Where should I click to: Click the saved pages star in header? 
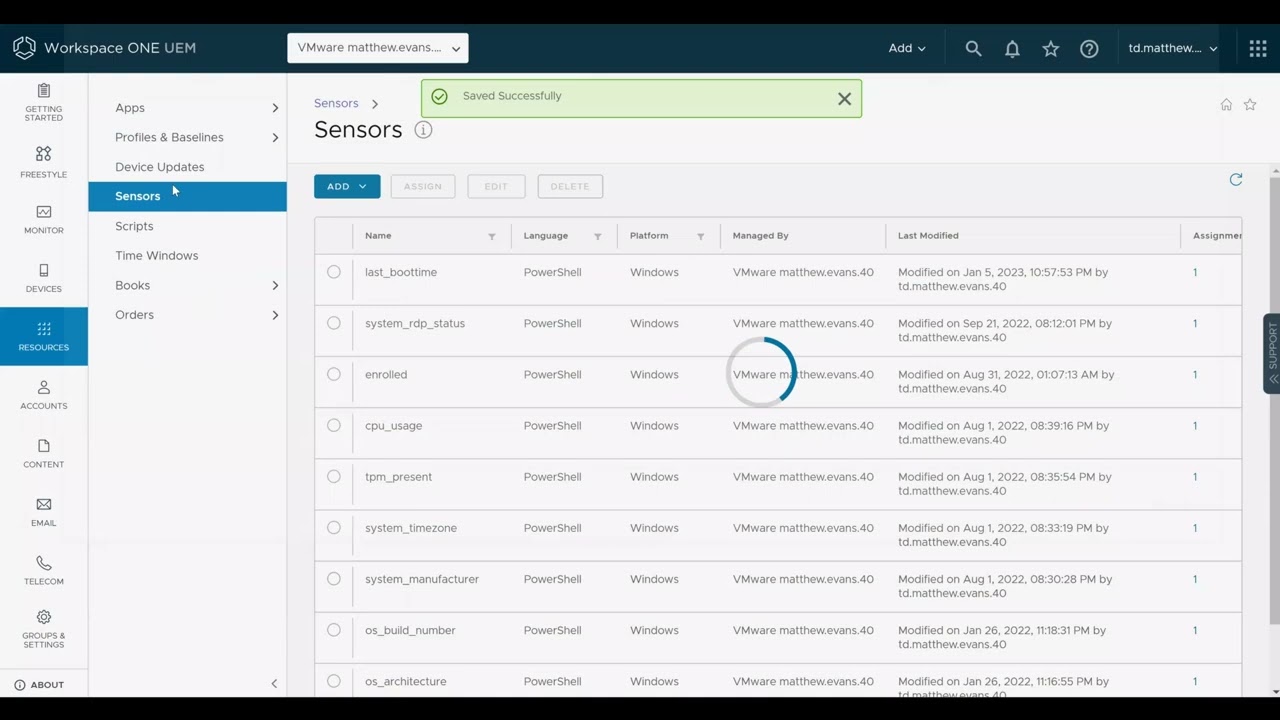click(x=1051, y=48)
